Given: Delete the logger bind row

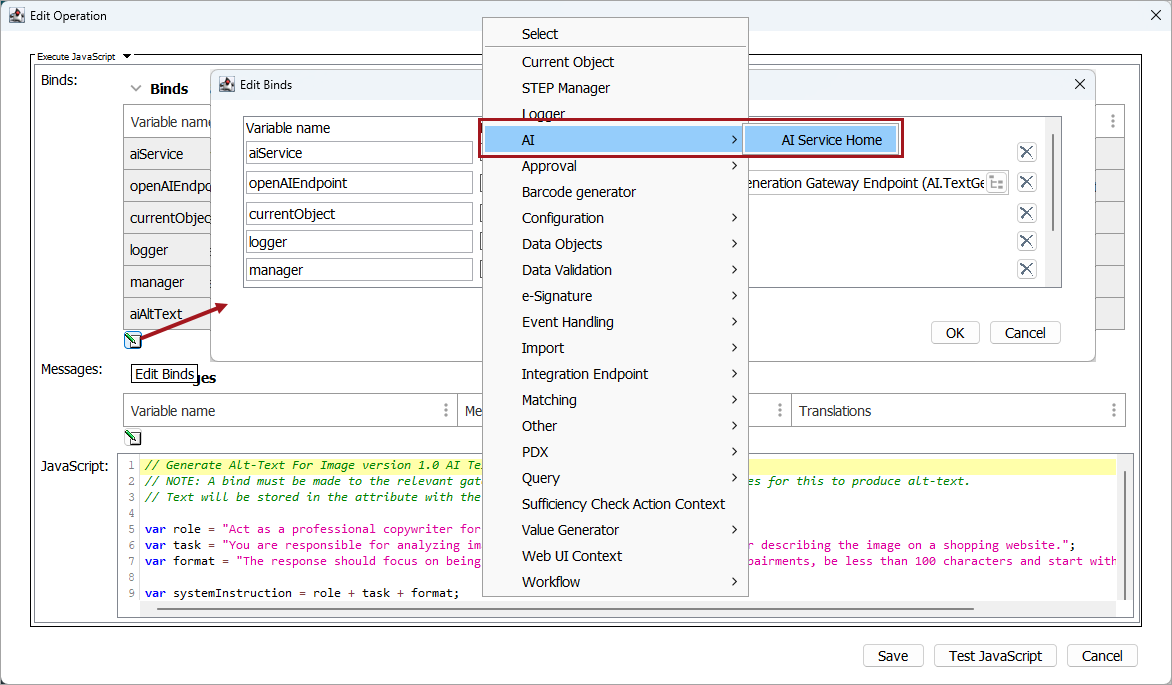Looking at the screenshot, I should (x=1026, y=241).
